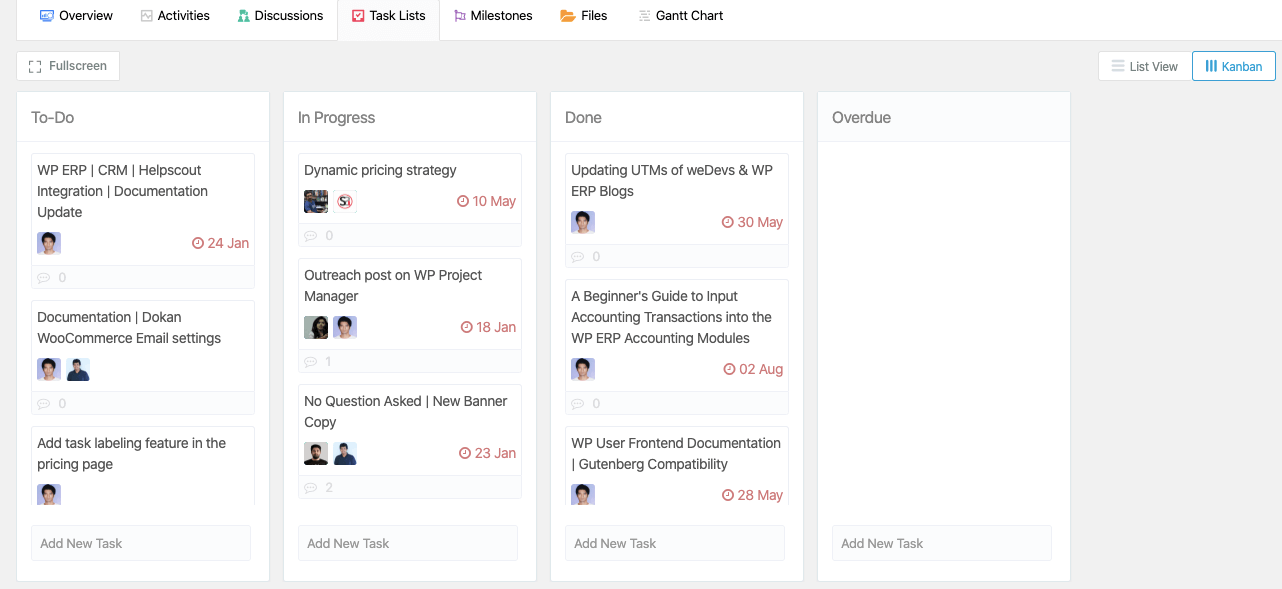1282x589 pixels.
Task: Click the Activities icon in the tab bar
Action: click(146, 15)
